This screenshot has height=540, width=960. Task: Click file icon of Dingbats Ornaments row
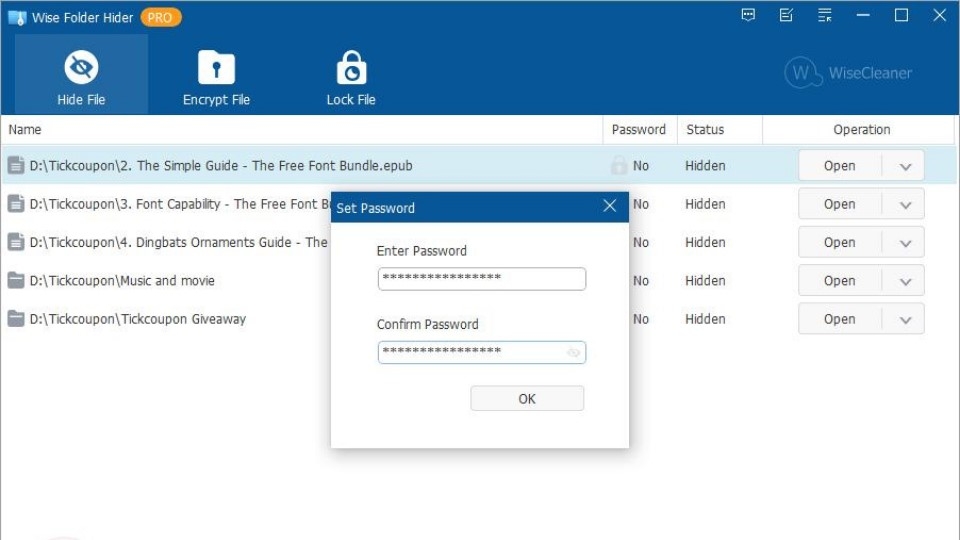point(16,242)
